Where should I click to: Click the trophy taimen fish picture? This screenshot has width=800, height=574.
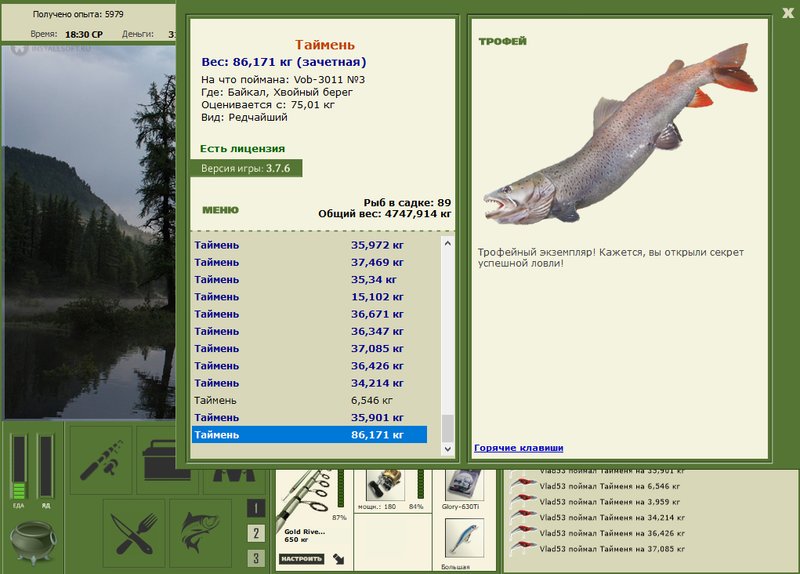[x=620, y=135]
